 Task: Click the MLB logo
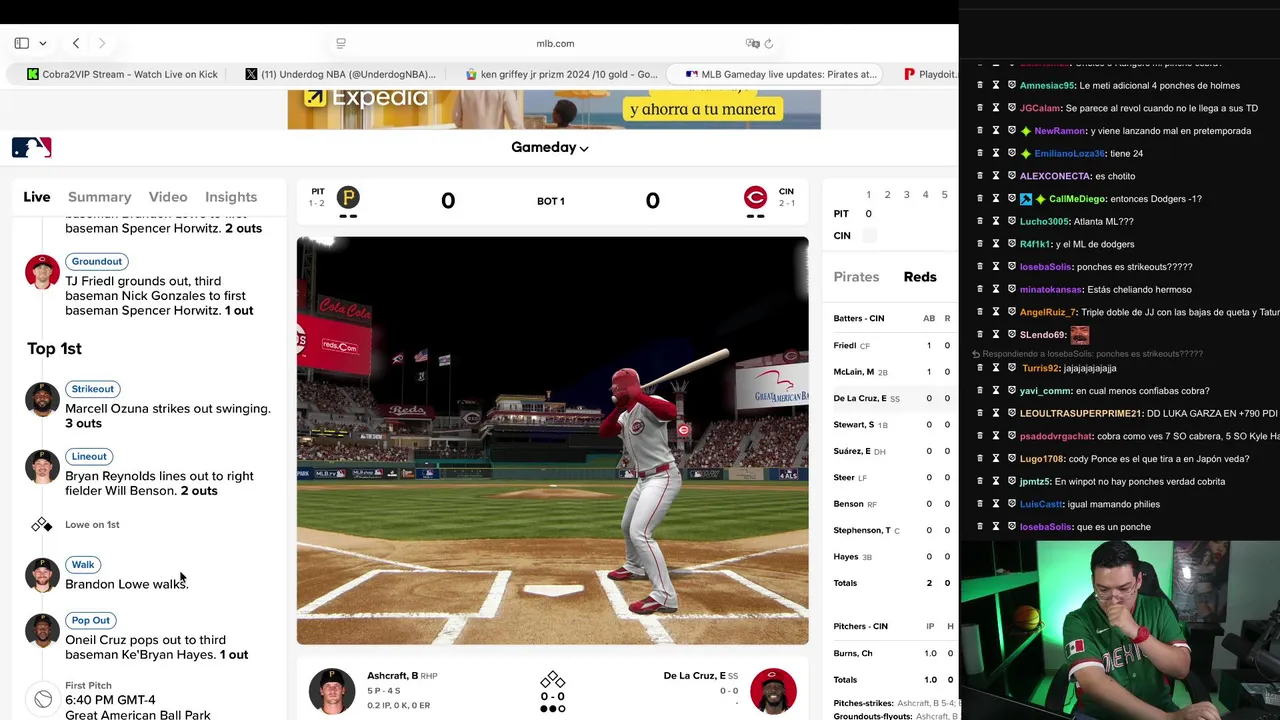pyautogui.click(x=31, y=148)
